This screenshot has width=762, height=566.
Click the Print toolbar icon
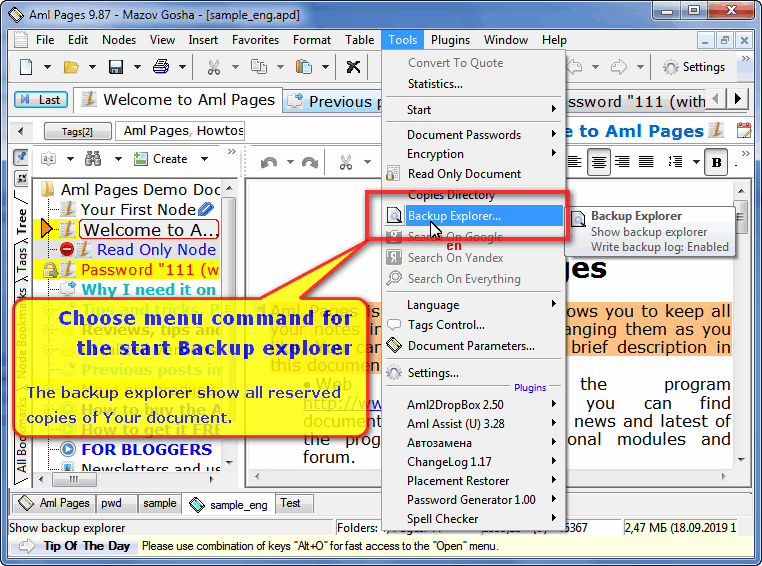tap(161, 66)
